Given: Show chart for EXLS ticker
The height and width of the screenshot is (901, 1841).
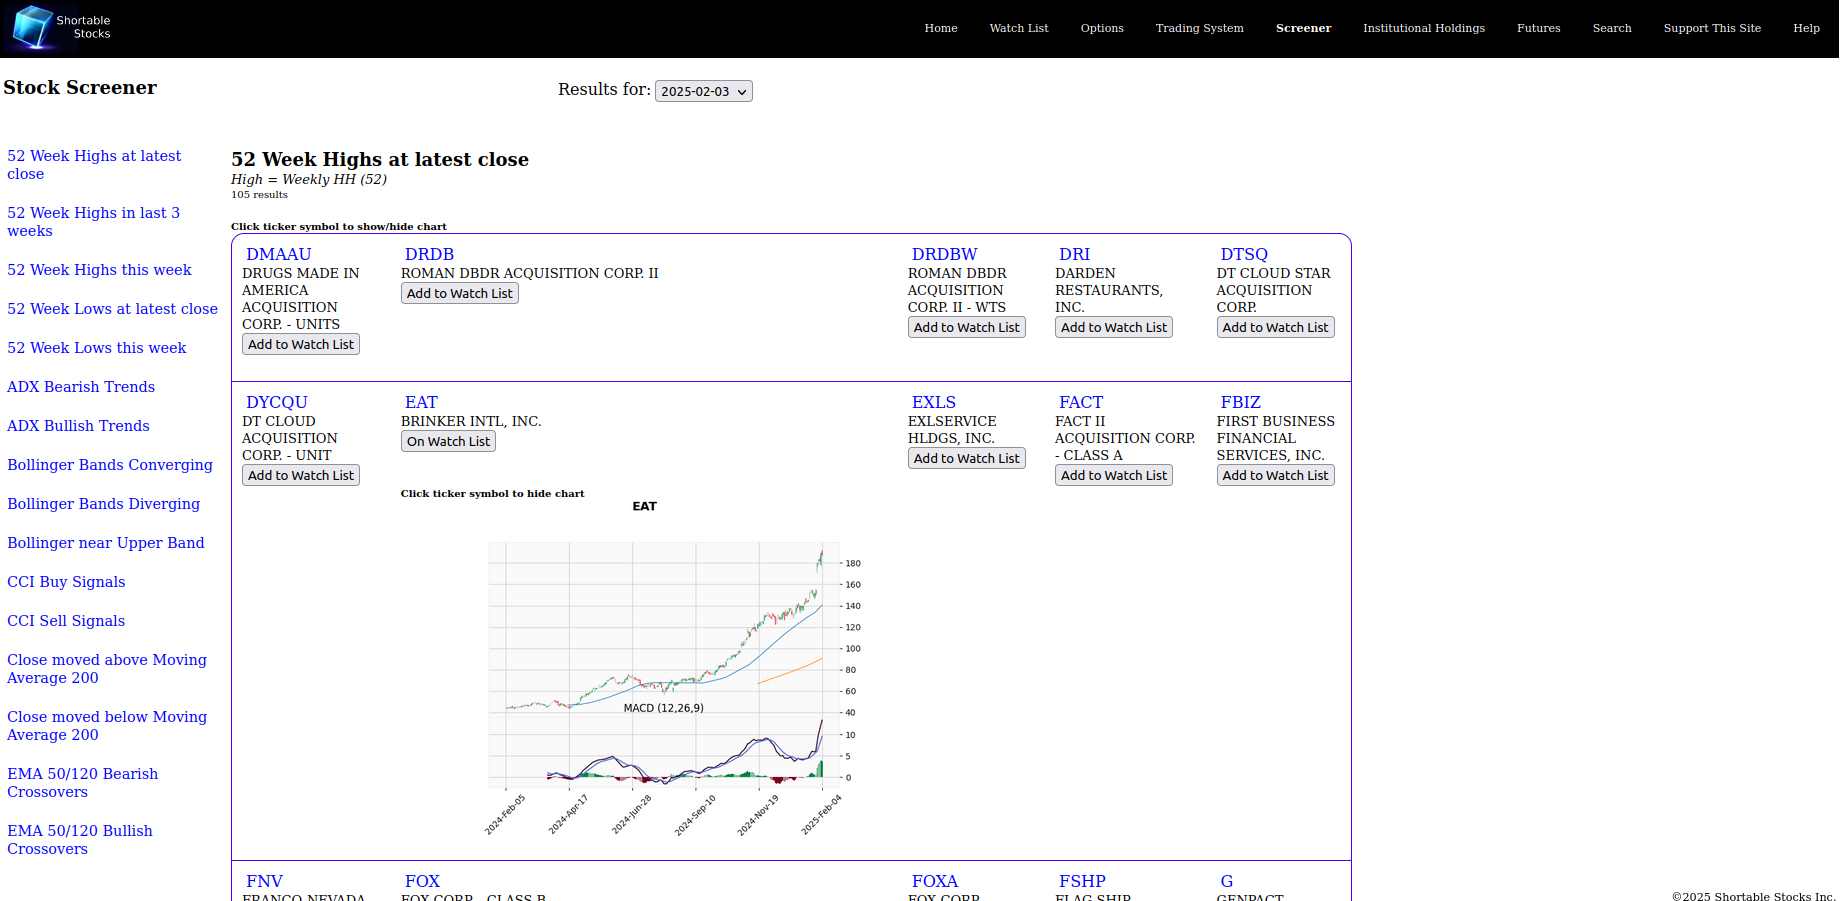Looking at the screenshot, I should pyautogui.click(x=934, y=402).
